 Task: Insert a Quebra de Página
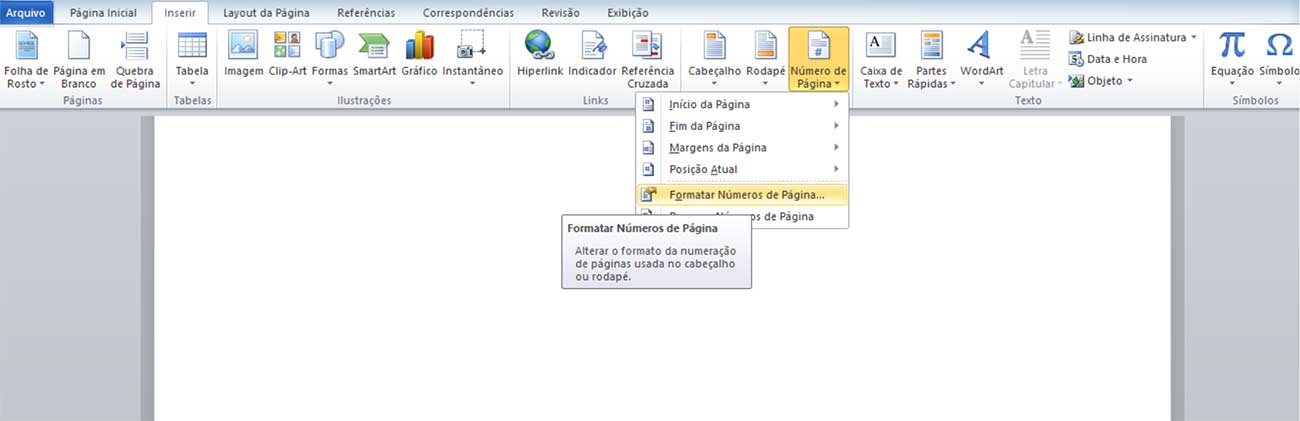pos(135,59)
